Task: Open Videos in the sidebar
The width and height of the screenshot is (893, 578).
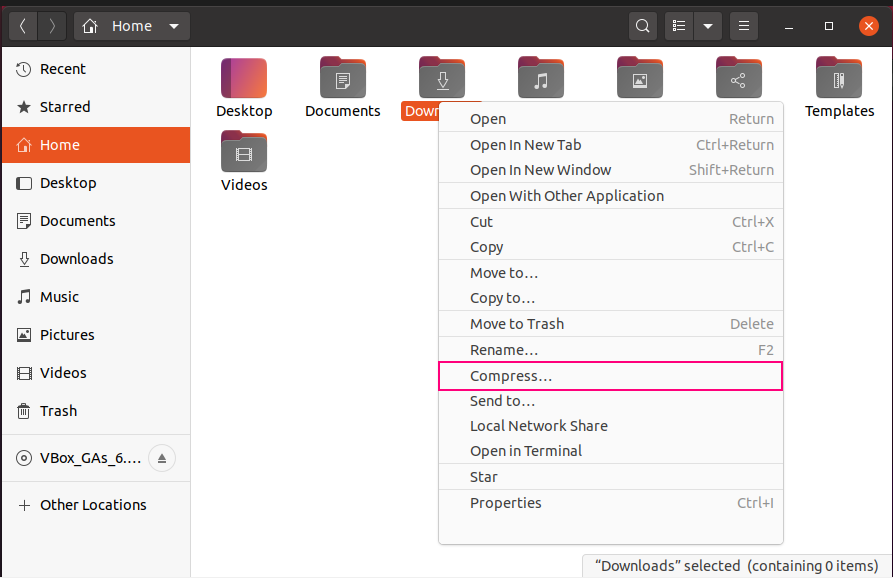Action: pyautogui.click(x=96, y=373)
